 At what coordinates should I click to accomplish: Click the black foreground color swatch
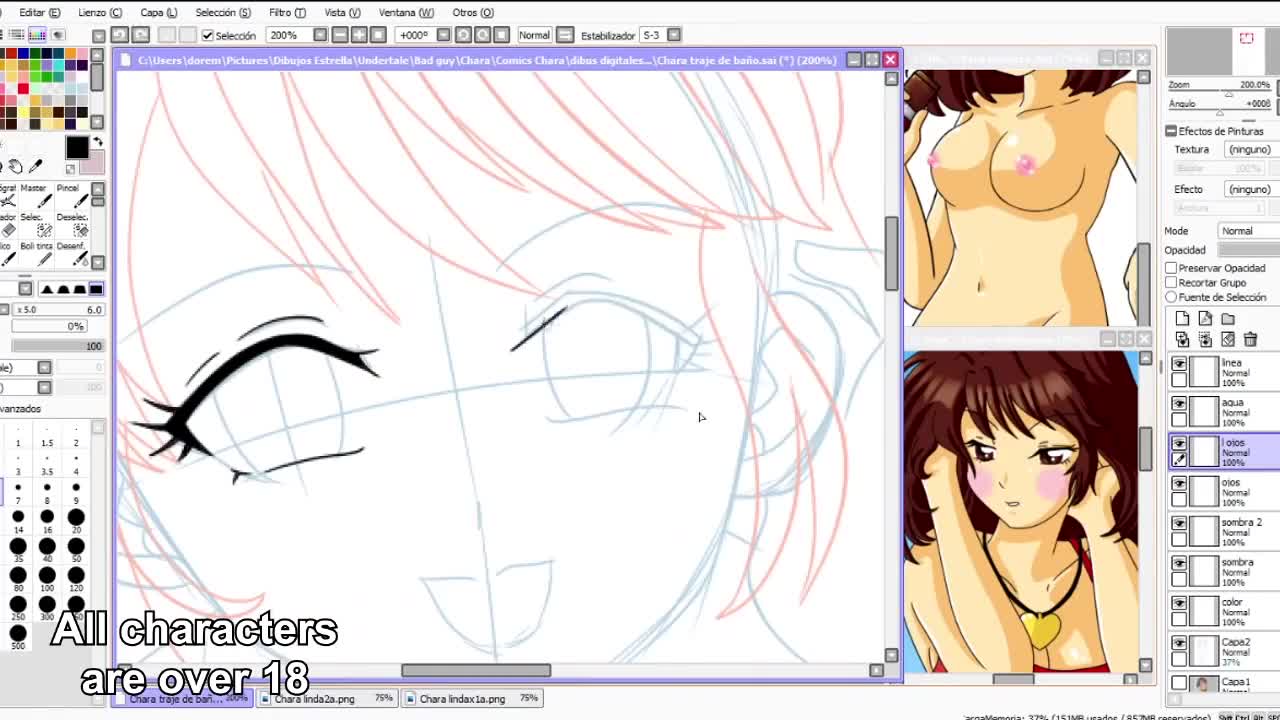77,148
